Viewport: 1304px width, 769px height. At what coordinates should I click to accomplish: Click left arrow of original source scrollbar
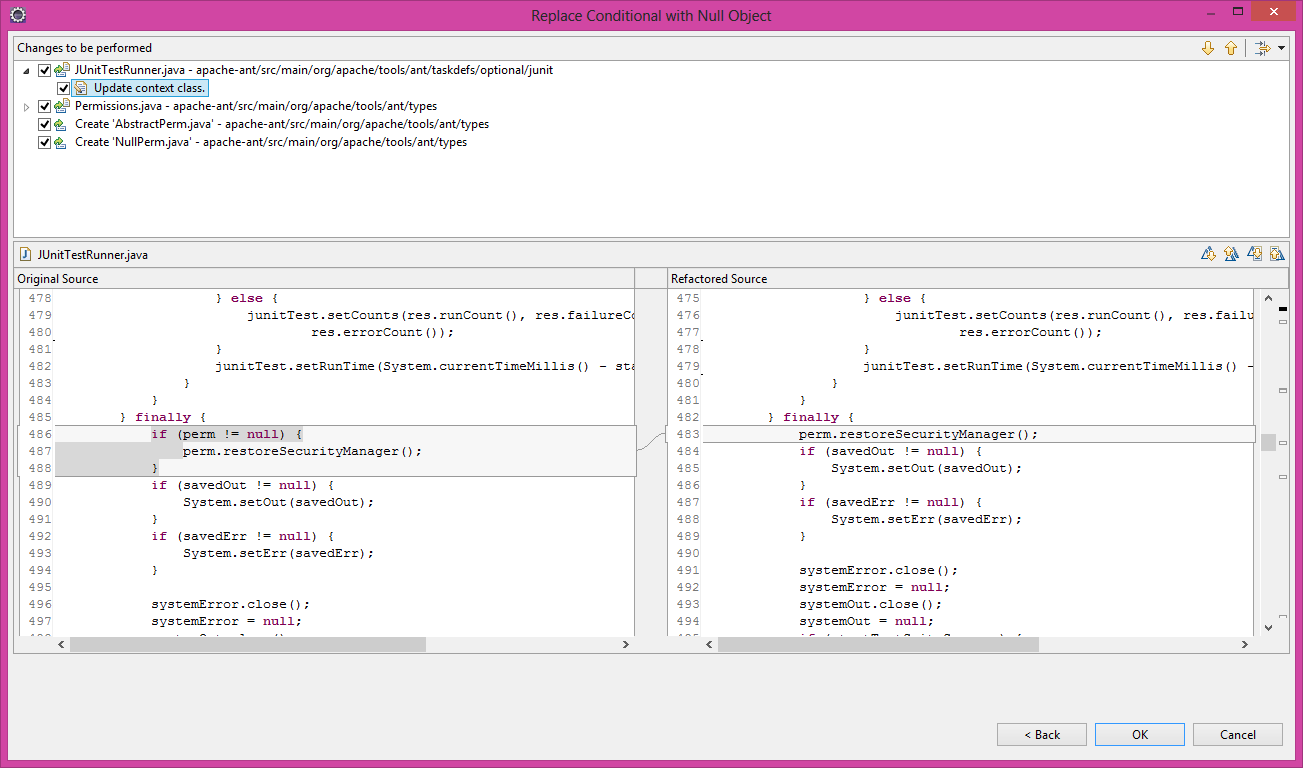(x=61, y=645)
